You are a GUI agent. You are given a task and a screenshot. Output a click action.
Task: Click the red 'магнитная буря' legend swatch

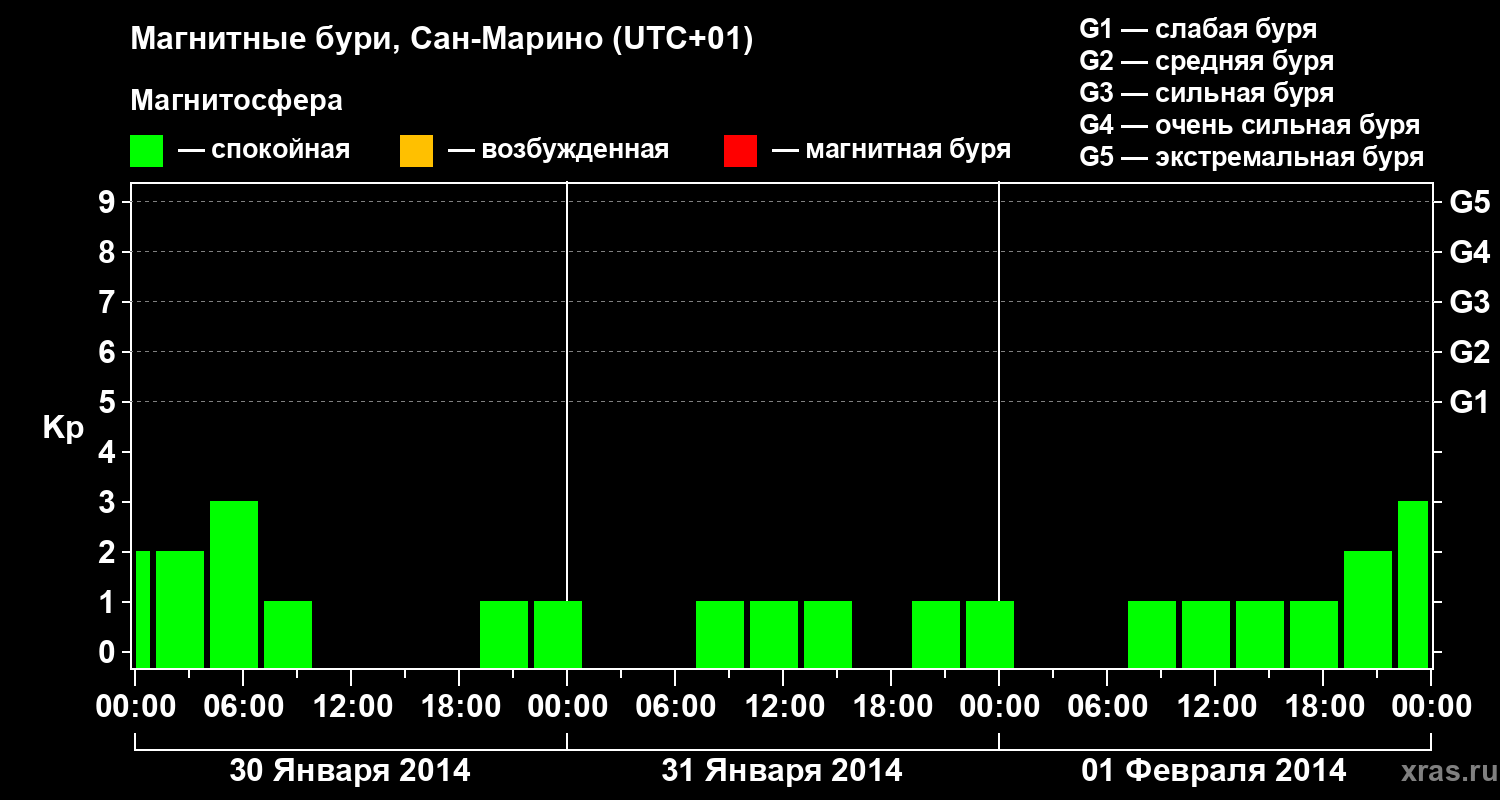740,151
